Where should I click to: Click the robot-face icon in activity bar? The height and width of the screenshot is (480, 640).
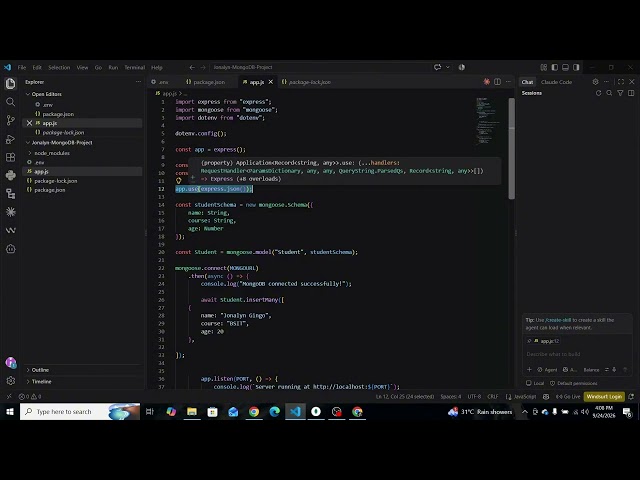[x=11, y=249]
